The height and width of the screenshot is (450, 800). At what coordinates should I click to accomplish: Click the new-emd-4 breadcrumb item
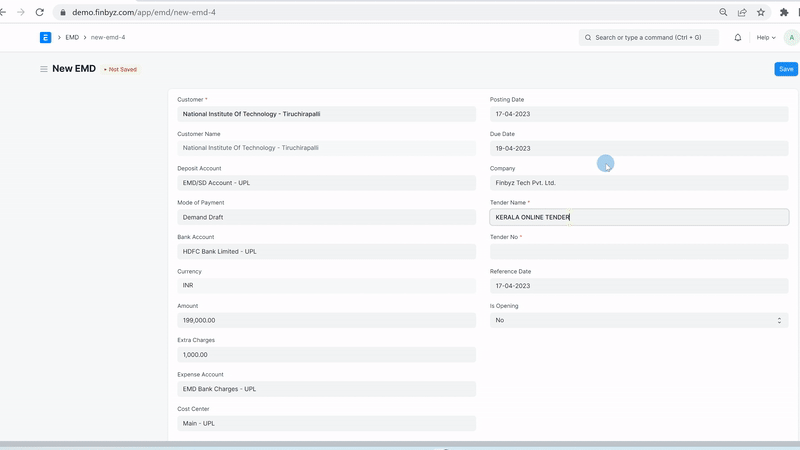[x=108, y=37]
